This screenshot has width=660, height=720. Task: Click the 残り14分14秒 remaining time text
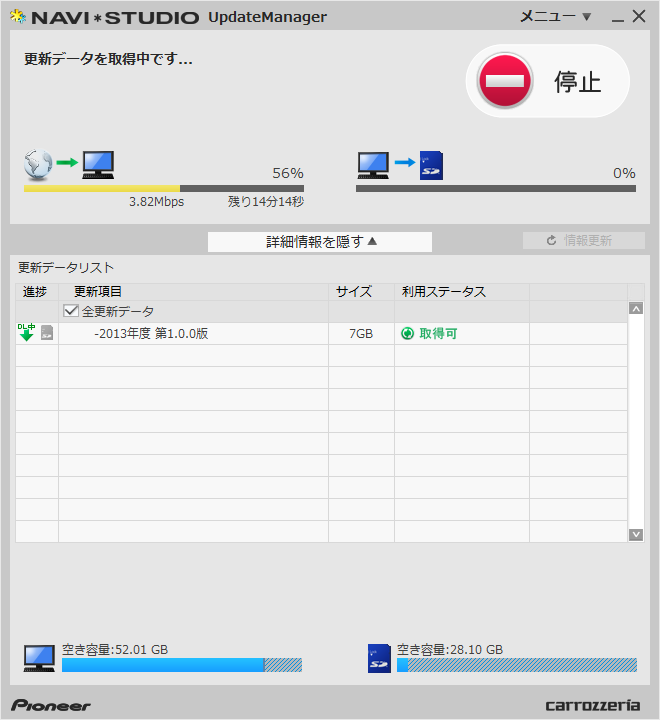coord(266,202)
